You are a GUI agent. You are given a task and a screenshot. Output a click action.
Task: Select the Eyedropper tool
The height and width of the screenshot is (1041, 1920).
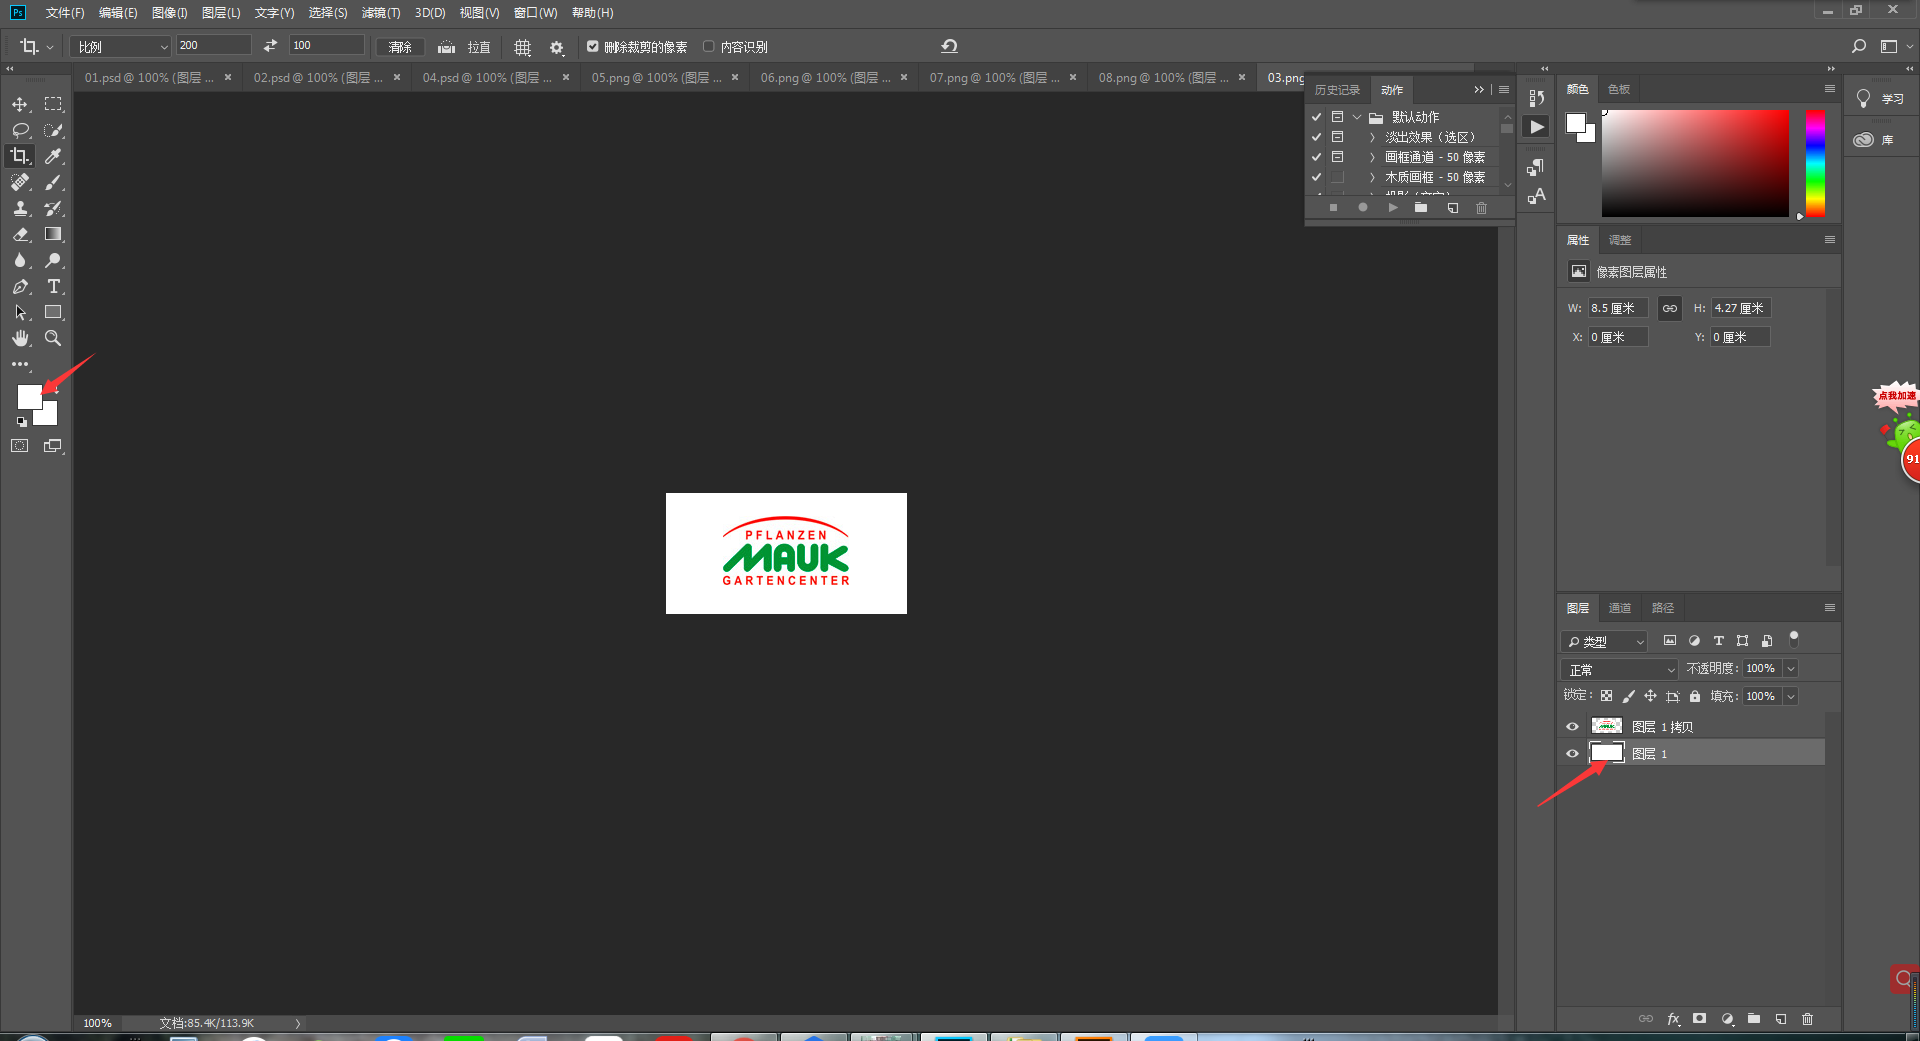[x=54, y=156]
